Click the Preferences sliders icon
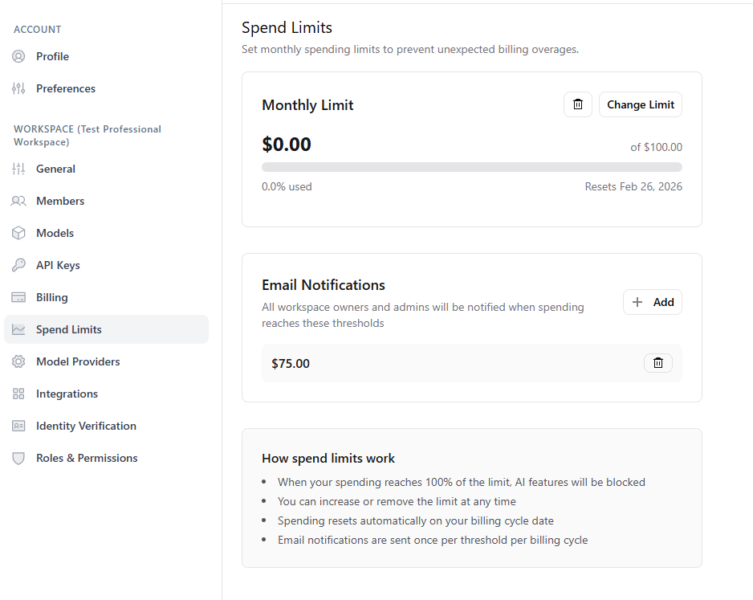The height and width of the screenshot is (600, 753). [x=18, y=89]
